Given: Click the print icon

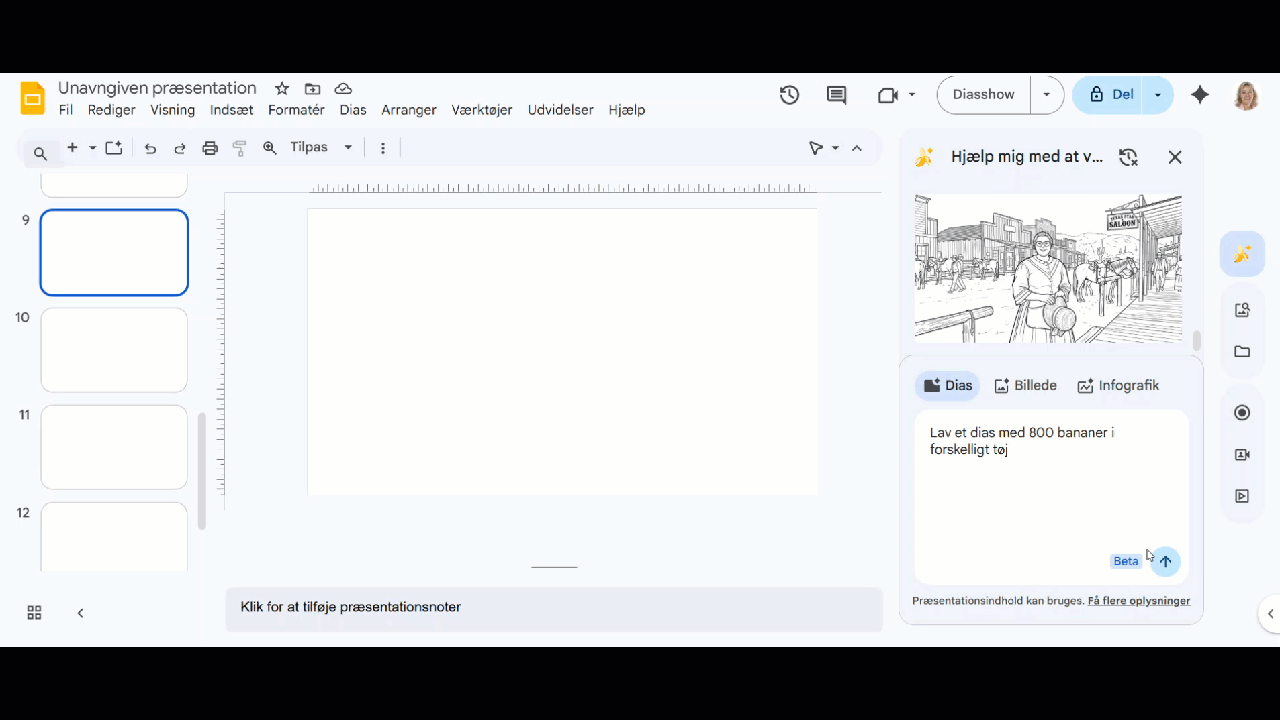Looking at the screenshot, I should pos(210,148).
